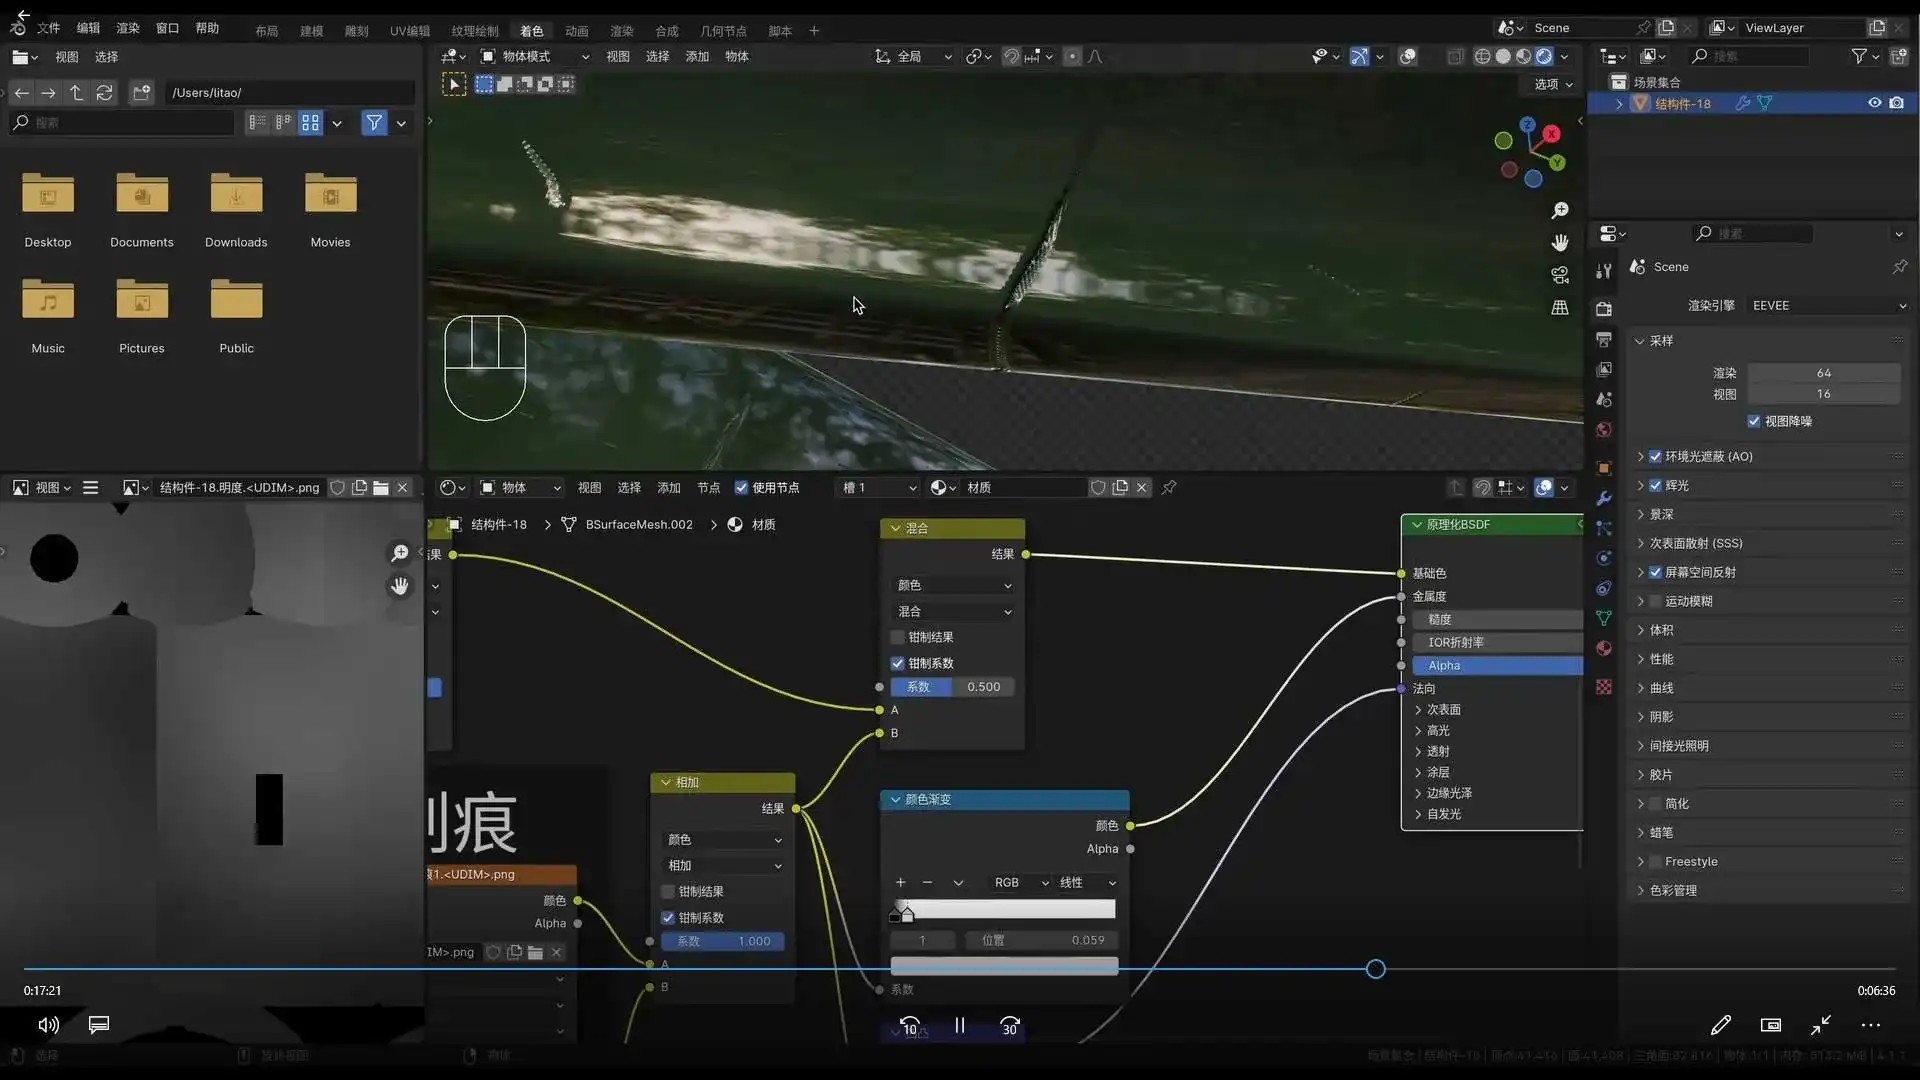Open the 文件 menu
The image size is (1920, 1080).
point(47,28)
